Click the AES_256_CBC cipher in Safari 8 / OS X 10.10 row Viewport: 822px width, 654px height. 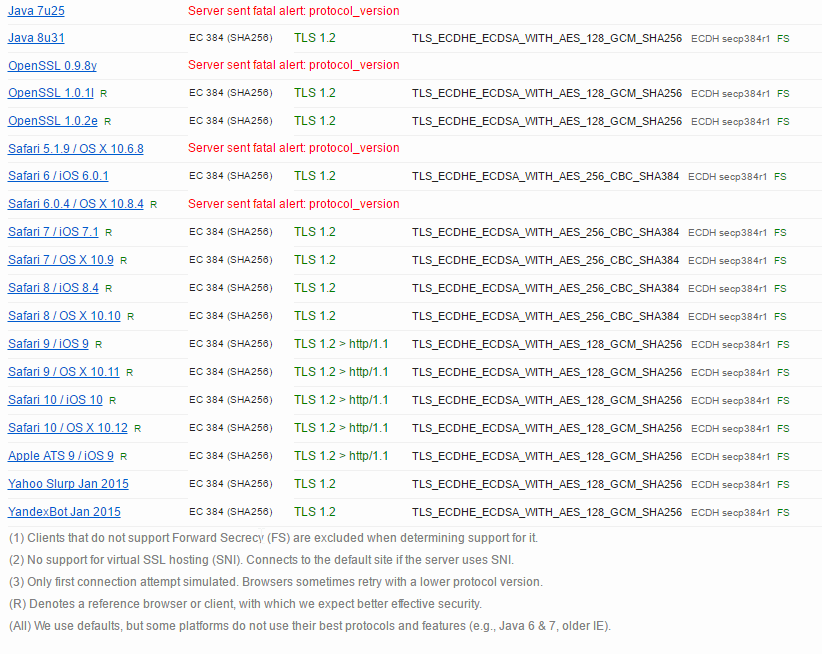tap(545, 316)
